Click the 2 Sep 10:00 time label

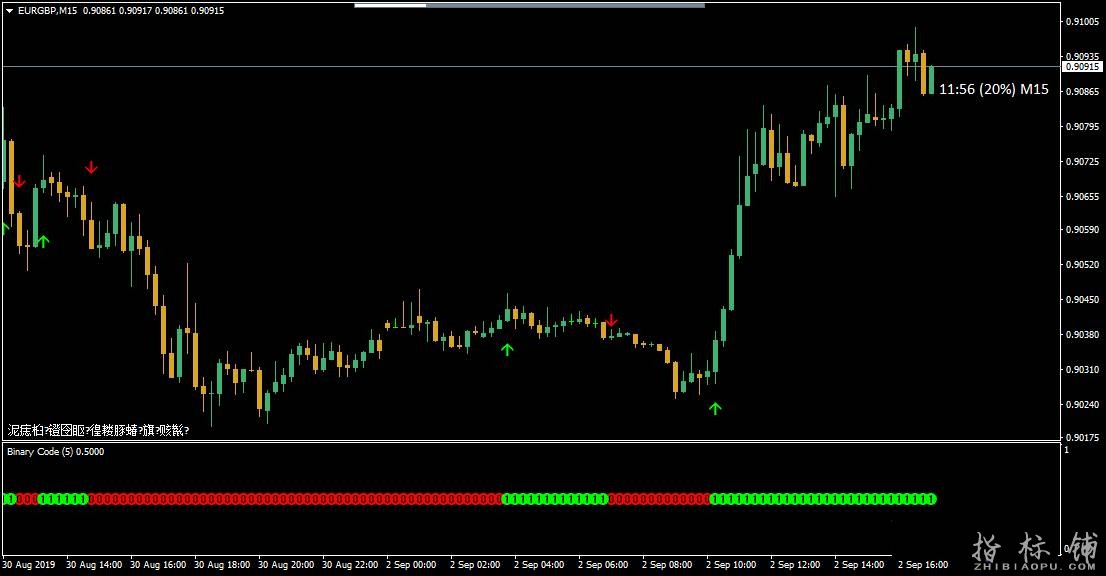(x=731, y=565)
